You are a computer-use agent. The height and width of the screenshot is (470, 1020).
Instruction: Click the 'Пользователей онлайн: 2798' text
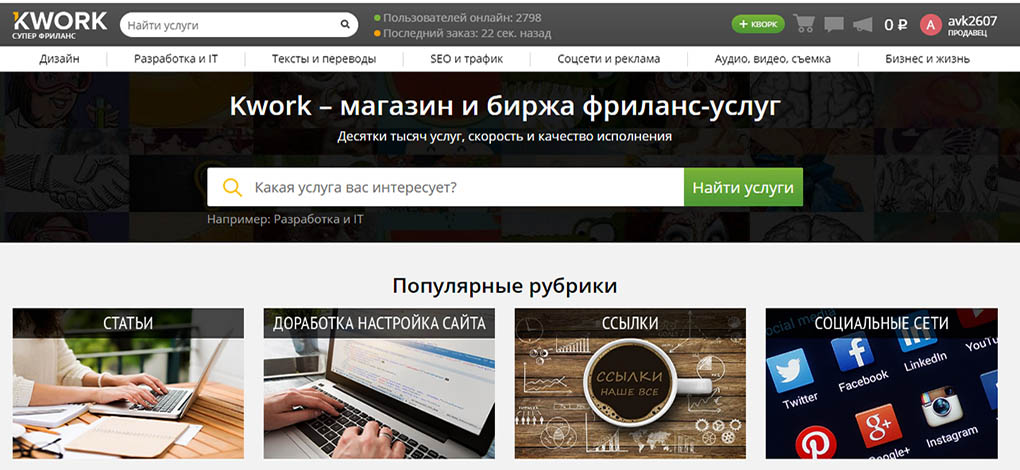462,18
